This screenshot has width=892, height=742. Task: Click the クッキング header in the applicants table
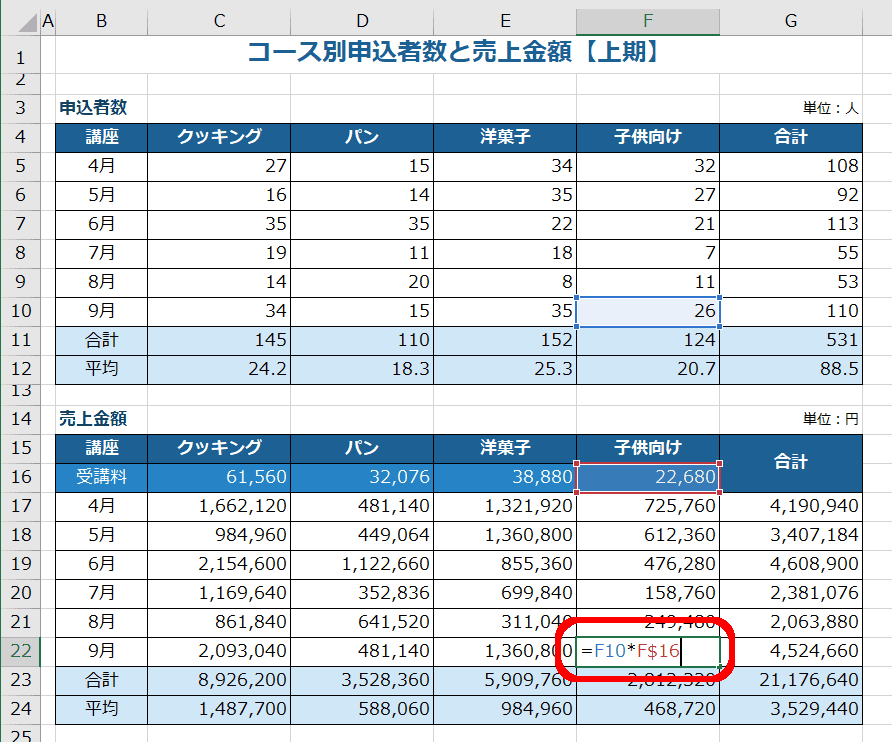pos(219,137)
